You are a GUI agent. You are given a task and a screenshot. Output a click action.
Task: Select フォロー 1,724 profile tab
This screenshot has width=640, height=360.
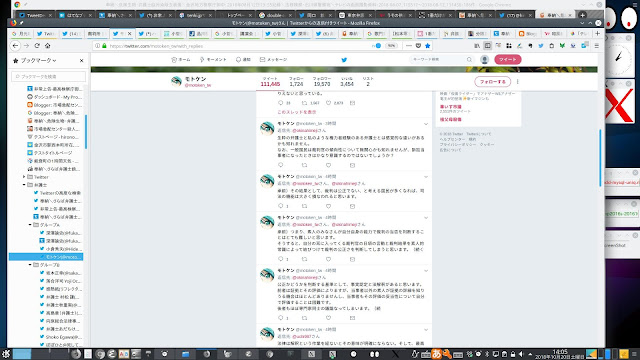tap(296, 82)
